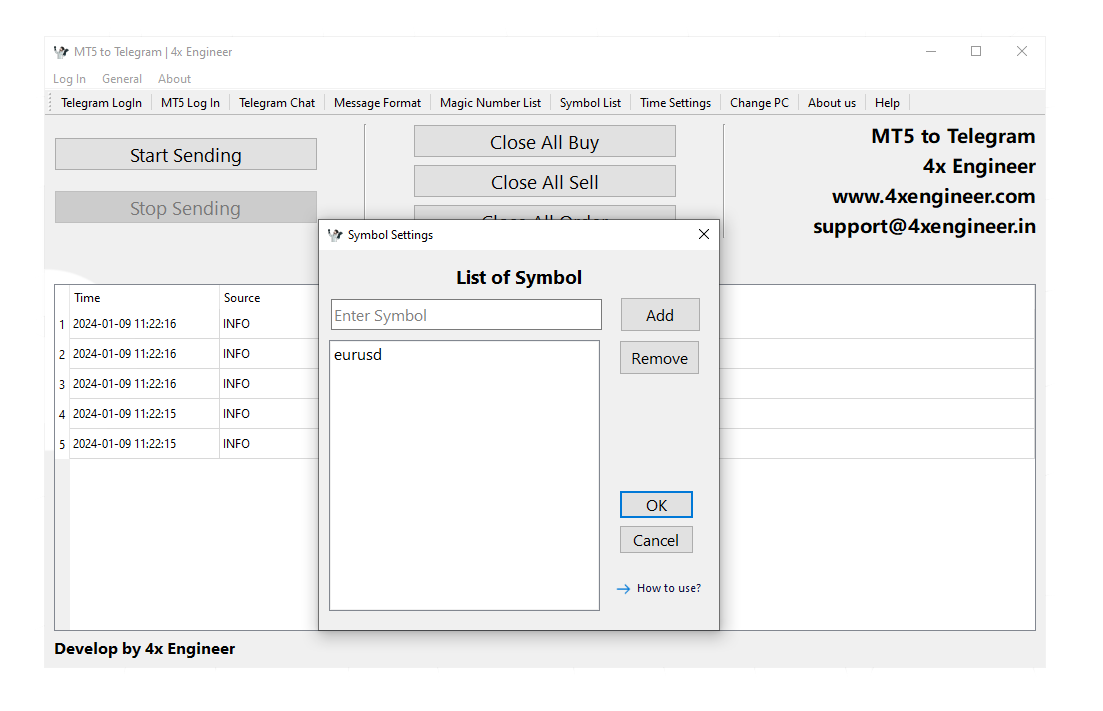
Task: Close the MT5 to Telegram main window
Action: point(1022,51)
